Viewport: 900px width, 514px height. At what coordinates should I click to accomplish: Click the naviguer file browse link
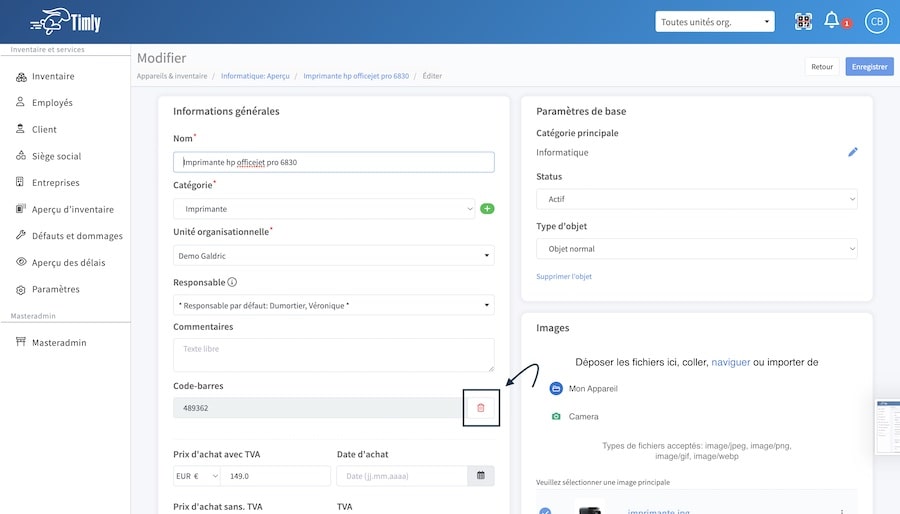tap(731, 362)
